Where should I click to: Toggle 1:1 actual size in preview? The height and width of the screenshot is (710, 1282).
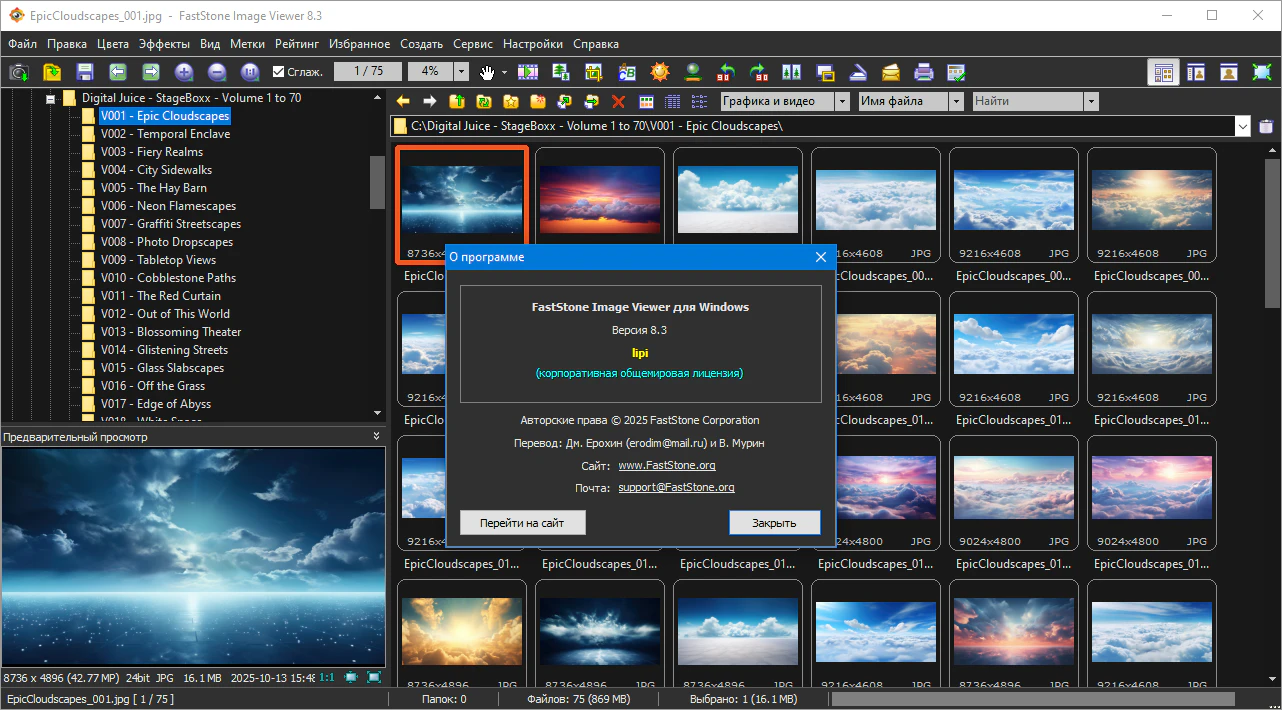(327, 677)
